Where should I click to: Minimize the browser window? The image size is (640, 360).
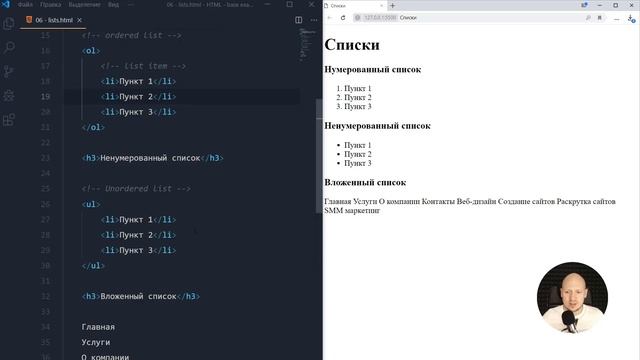tap(600, 5)
